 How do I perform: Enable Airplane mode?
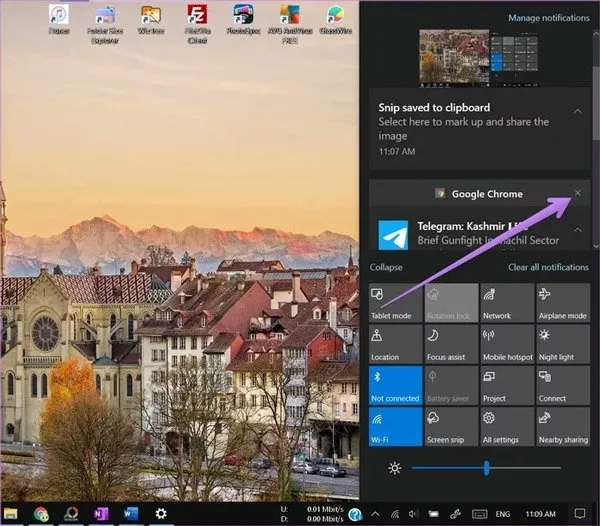click(x=561, y=301)
